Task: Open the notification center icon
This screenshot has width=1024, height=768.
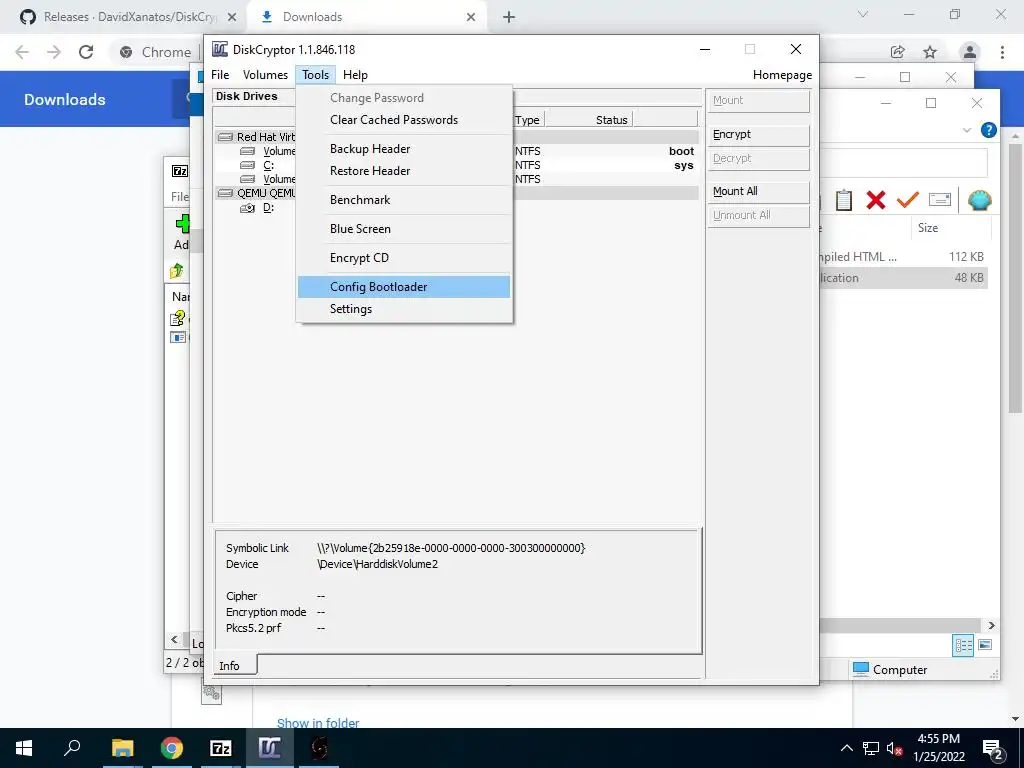Action: [x=992, y=748]
